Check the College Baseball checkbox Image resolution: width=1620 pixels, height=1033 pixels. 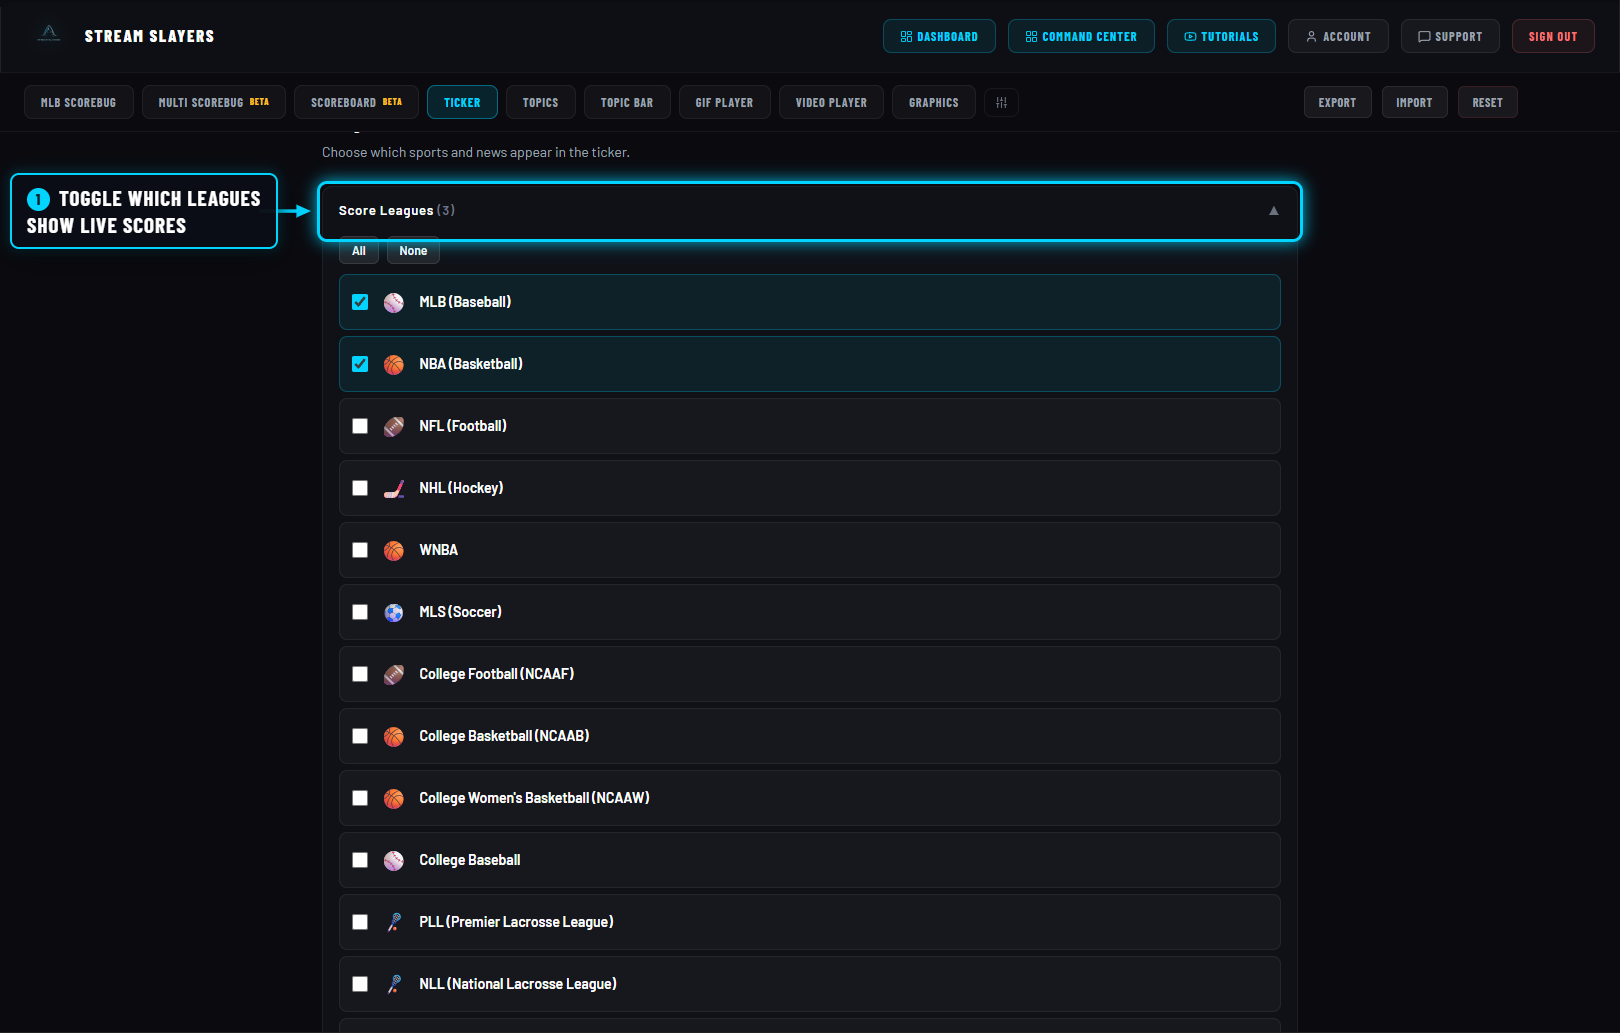click(x=360, y=860)
